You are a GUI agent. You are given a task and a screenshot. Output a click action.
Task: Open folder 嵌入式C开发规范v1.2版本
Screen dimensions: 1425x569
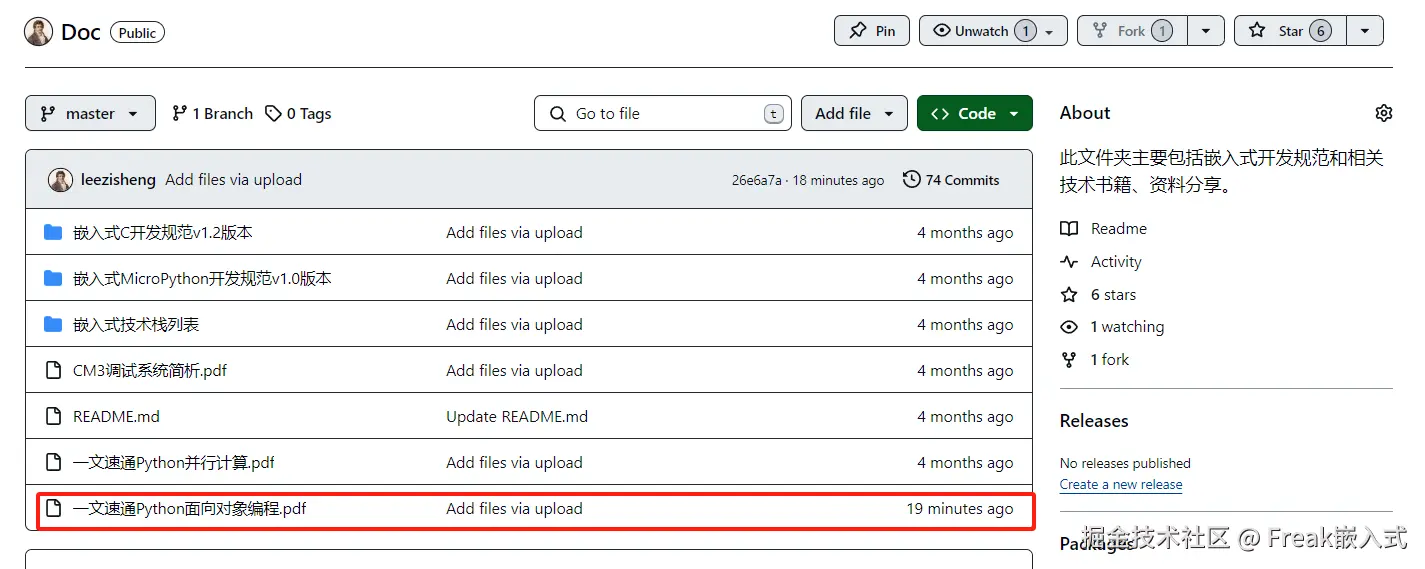(x=163, y=233)
